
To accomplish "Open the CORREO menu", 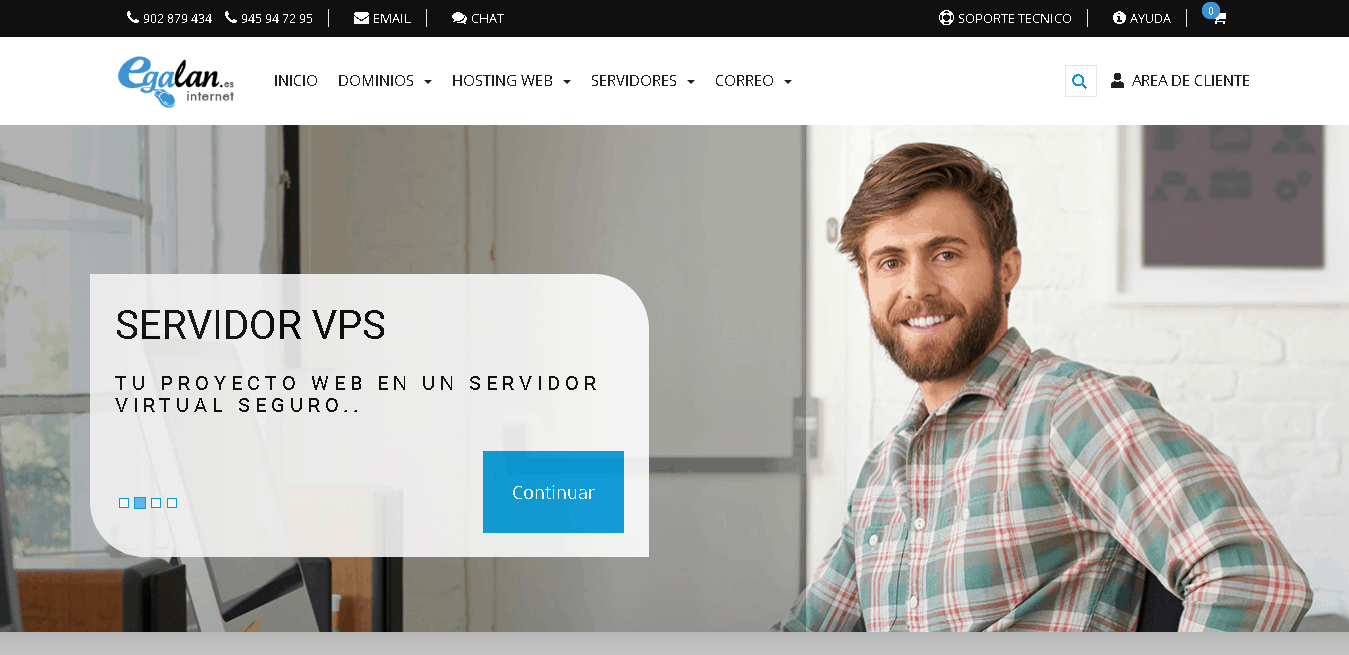I will pos(753,81).
